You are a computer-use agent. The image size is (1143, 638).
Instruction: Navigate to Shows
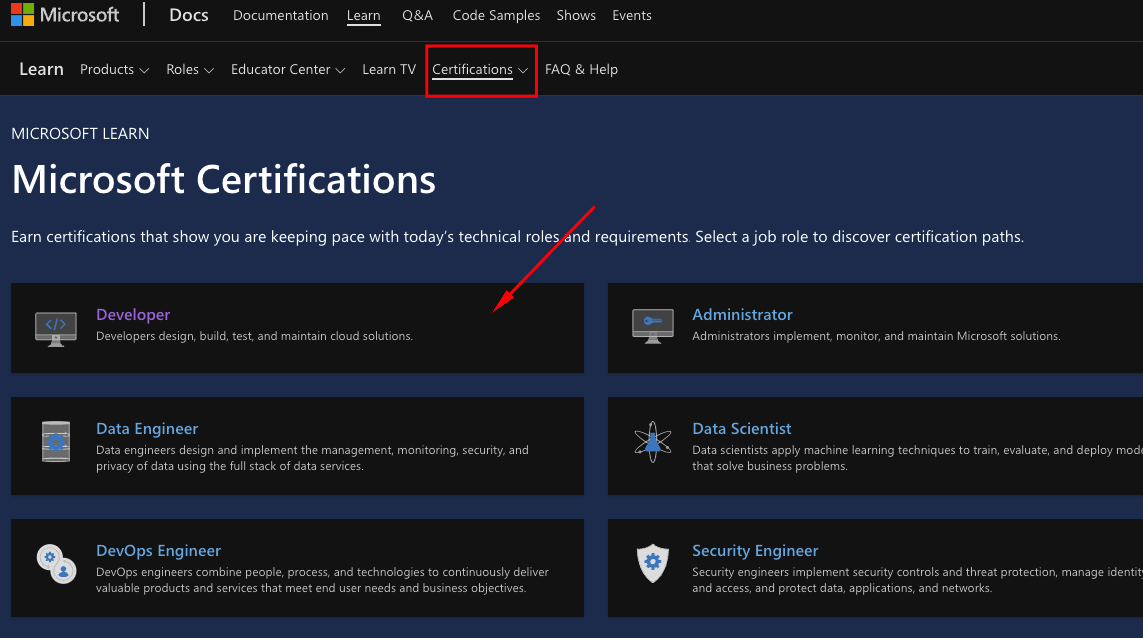pyautogui.click(x=576, y=15)
